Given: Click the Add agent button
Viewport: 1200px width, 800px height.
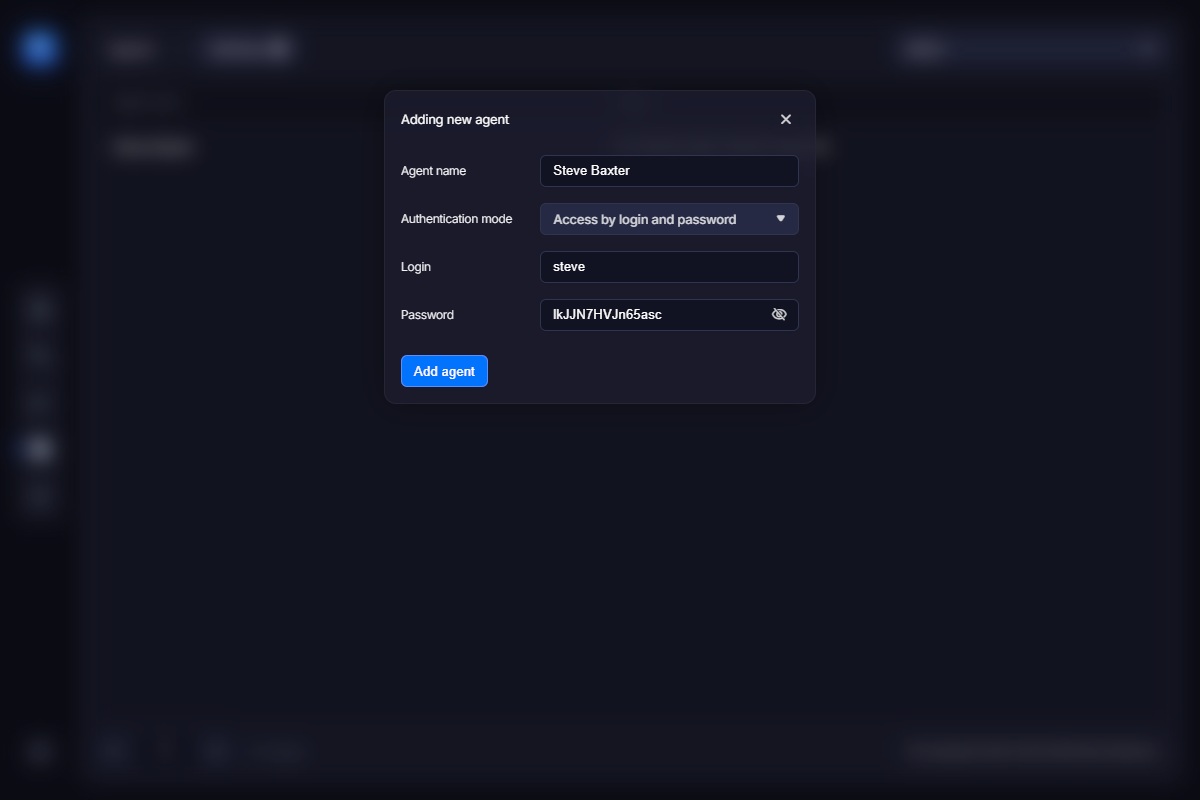Looking at the screenshot, I should click(444, 371).
